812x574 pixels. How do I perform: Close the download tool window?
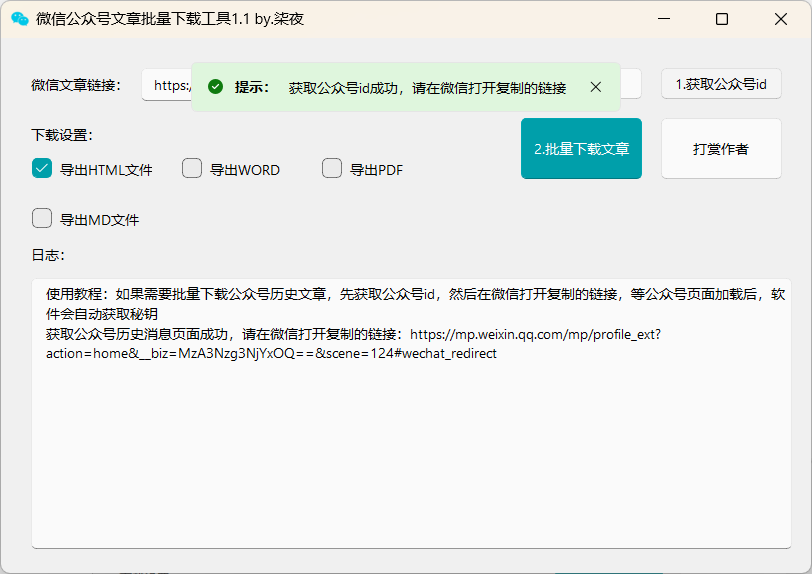[x=780, y=19]
